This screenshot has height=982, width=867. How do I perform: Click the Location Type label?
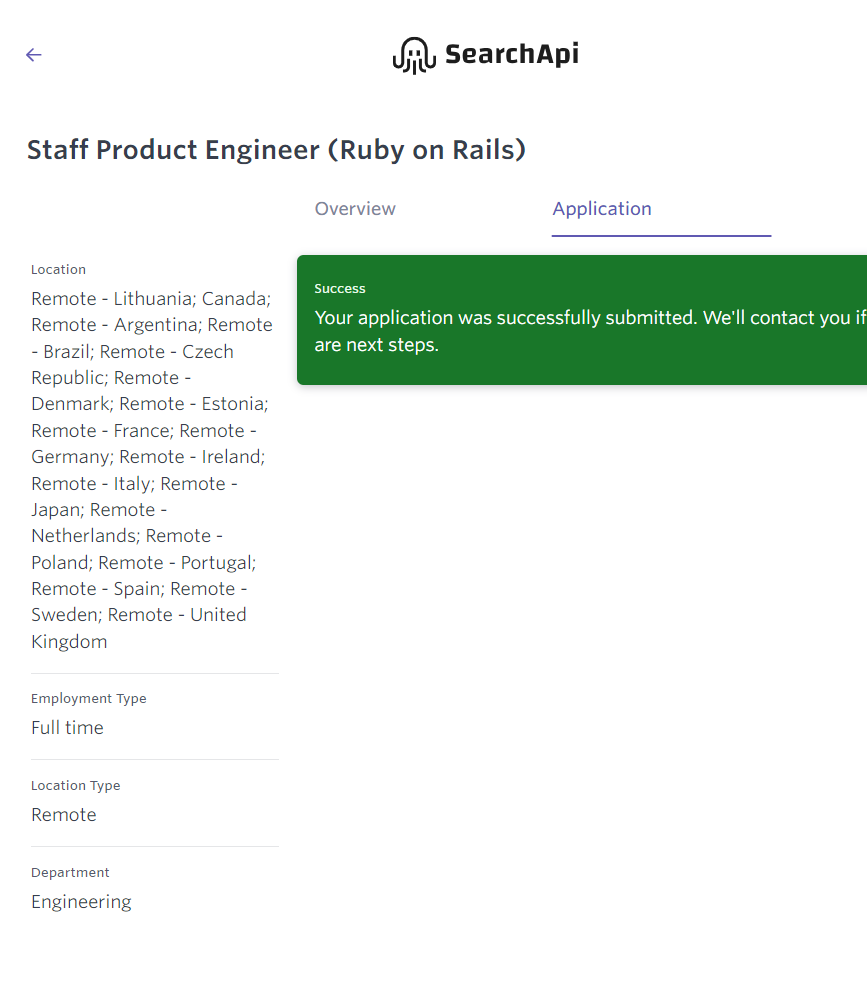pyautogui.click(x=75, y=786)
